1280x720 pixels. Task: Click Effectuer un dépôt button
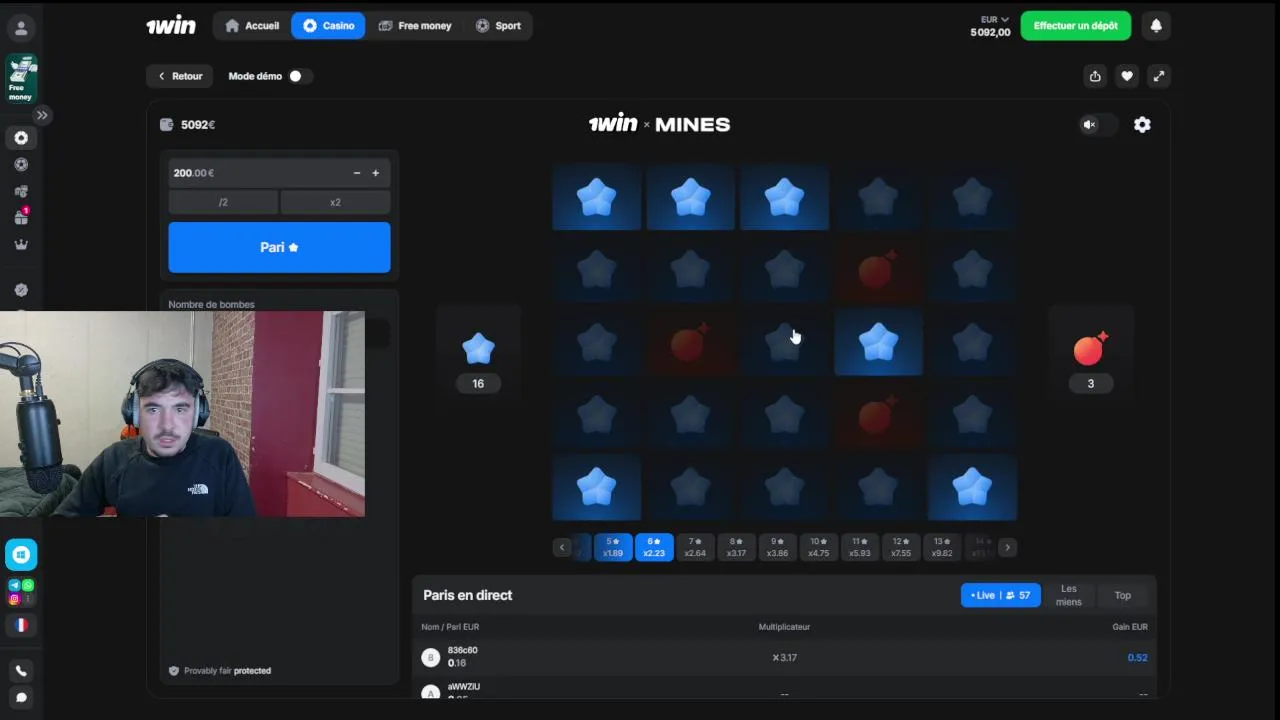1076,26
